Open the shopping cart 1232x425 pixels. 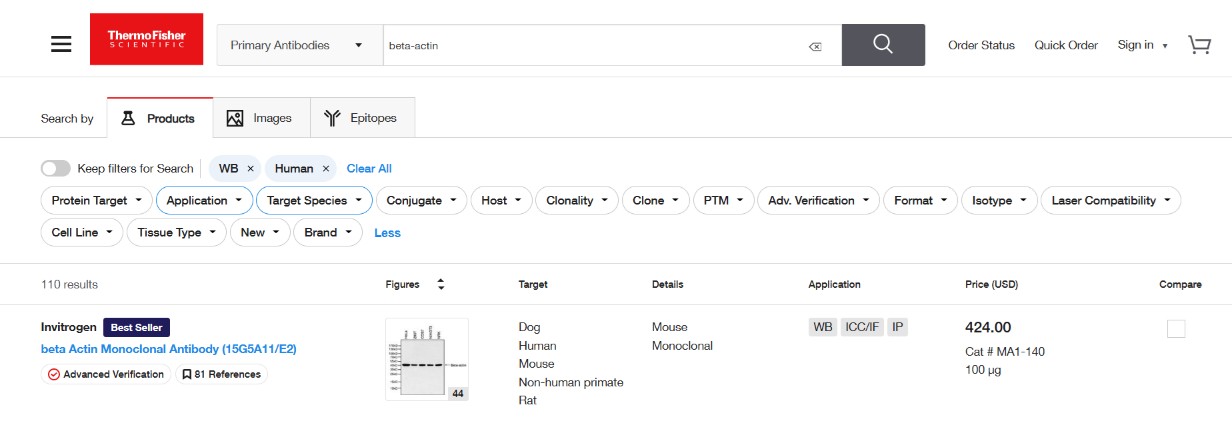[1199, 45]
